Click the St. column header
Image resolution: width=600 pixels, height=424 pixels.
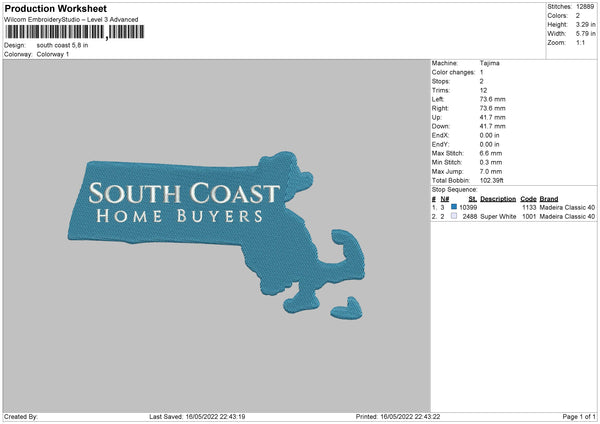473,199
